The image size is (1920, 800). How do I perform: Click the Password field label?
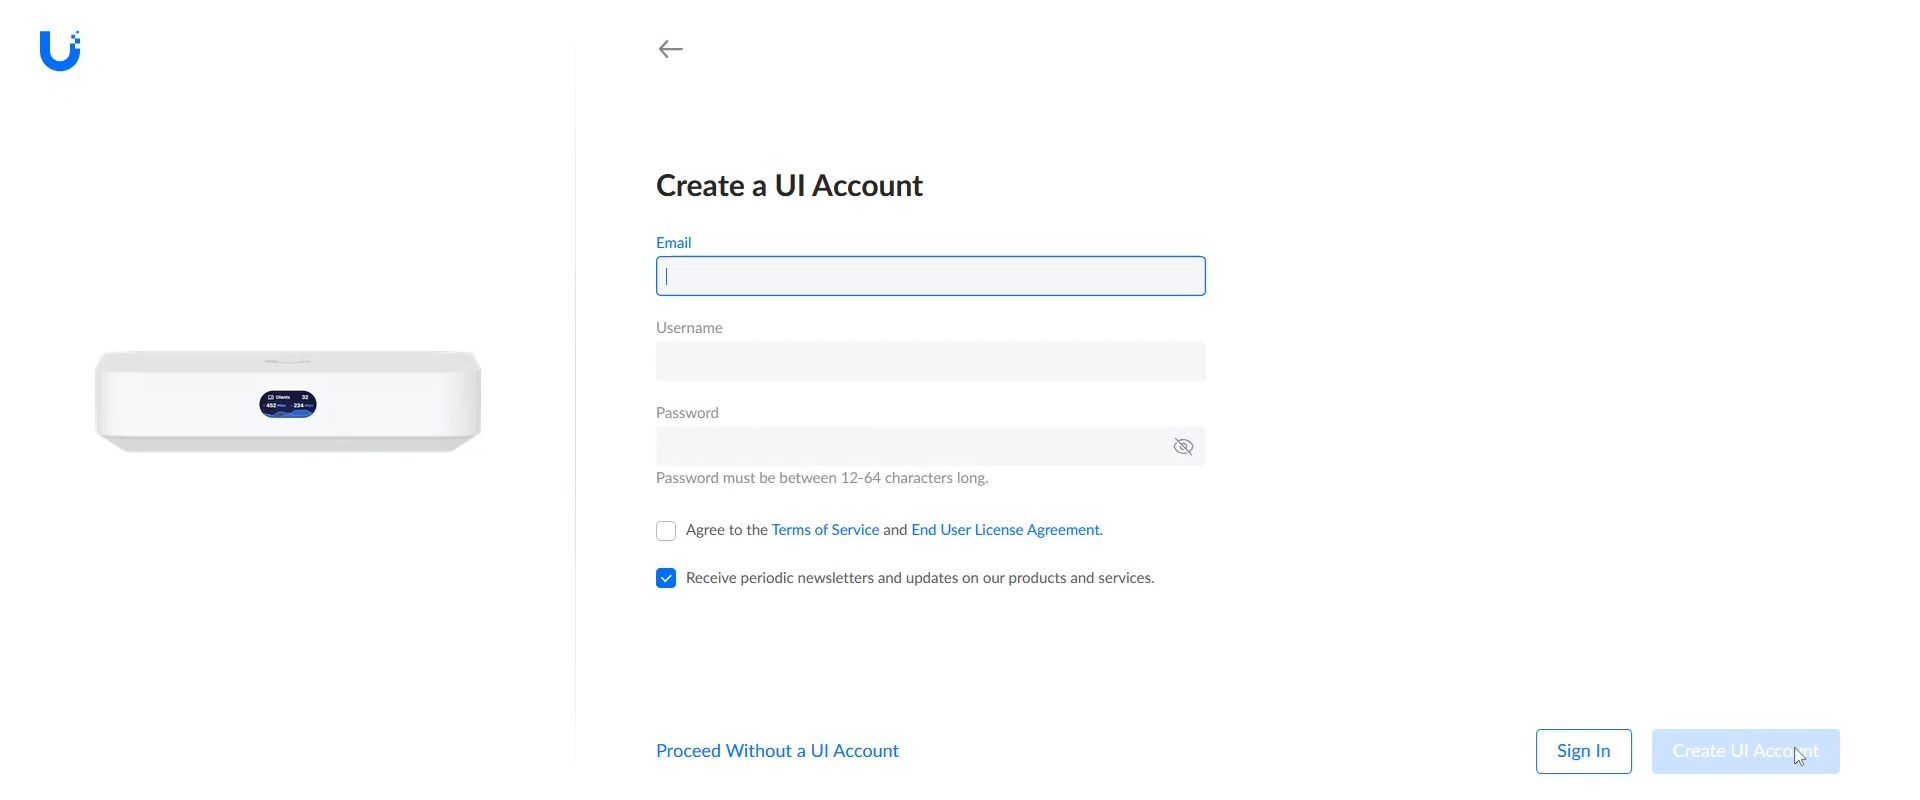tap(687, 413)
